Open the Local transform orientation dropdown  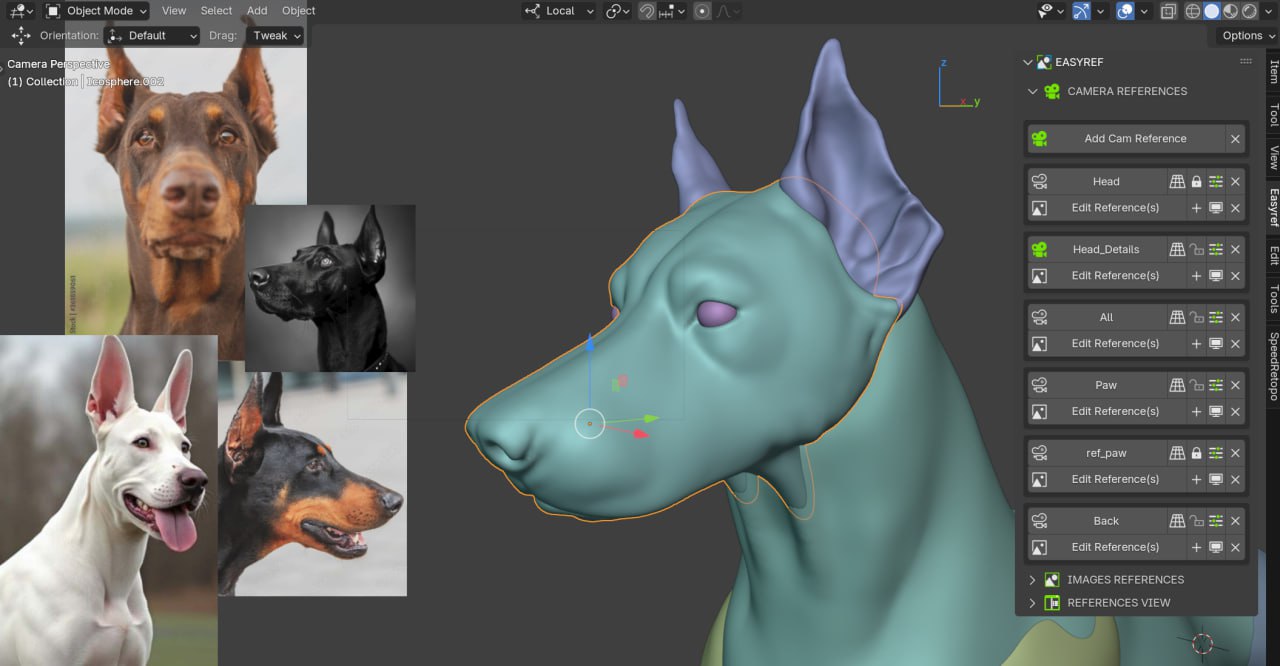pyautogui.click(x=559, y=11)
